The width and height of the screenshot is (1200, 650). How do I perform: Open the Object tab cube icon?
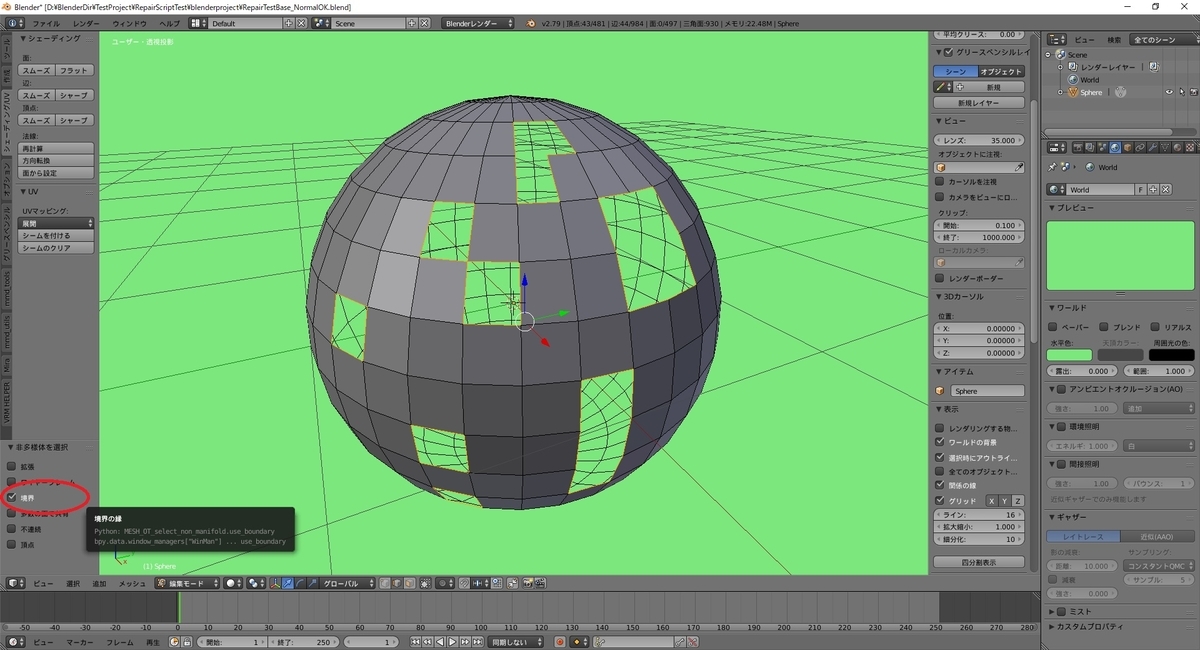(1128, 148)
